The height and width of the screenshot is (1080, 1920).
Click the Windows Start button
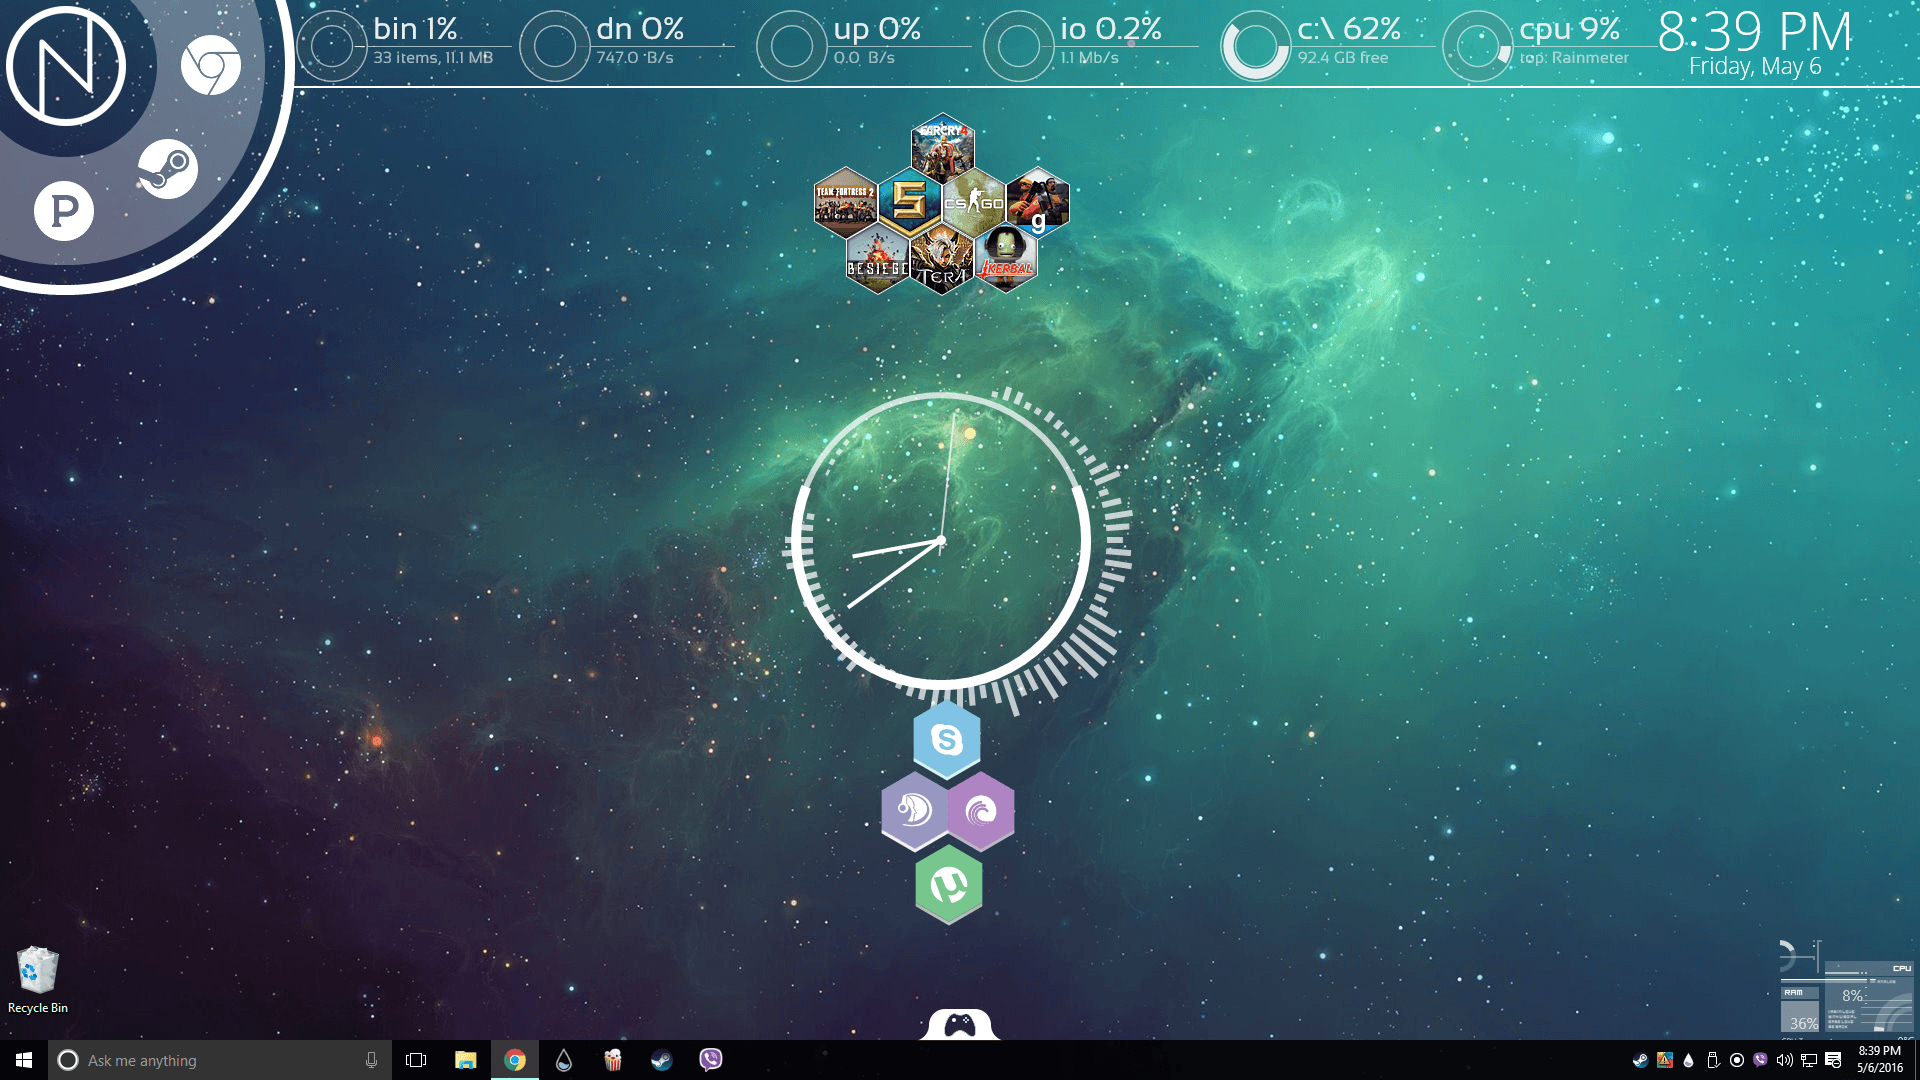point(24,1060)
